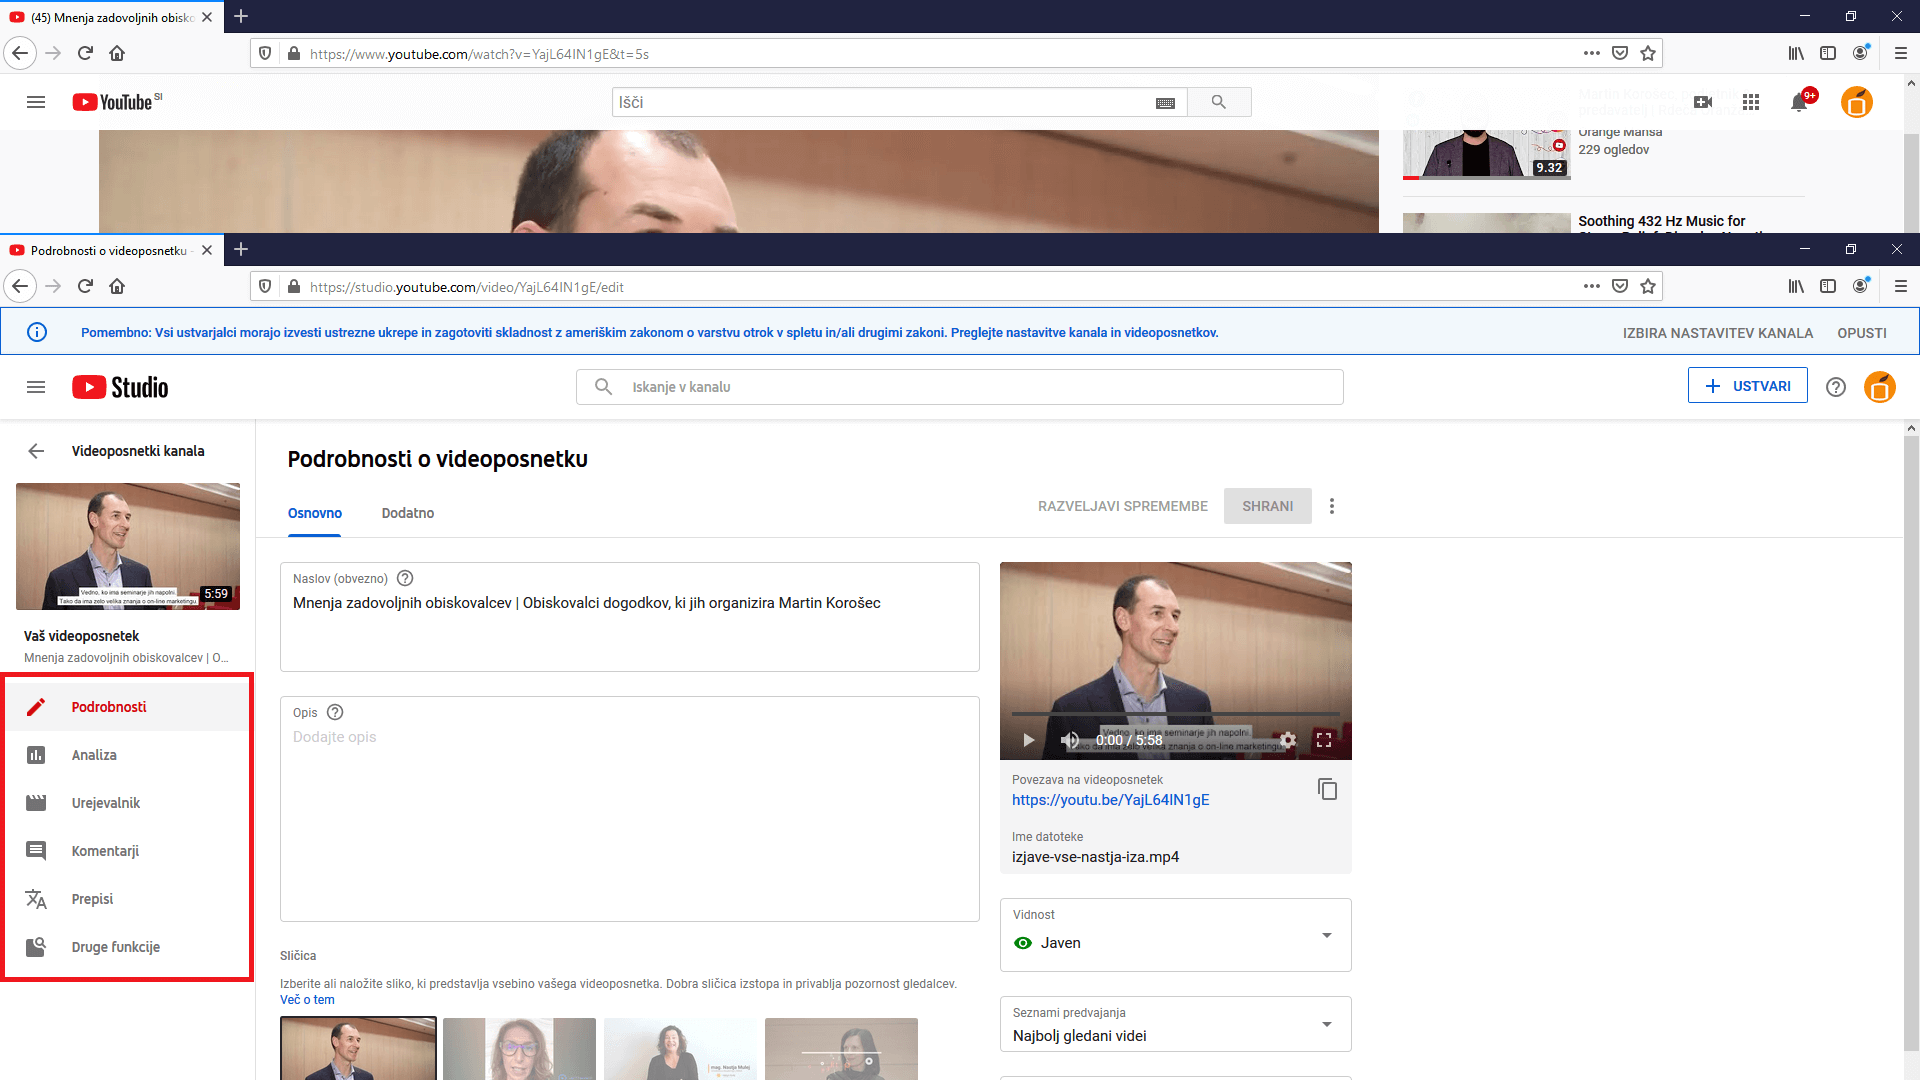1920x1080 pixels.
Task: Copy the video link icon
Action: pyautogui.click(x=1327, y=789)
